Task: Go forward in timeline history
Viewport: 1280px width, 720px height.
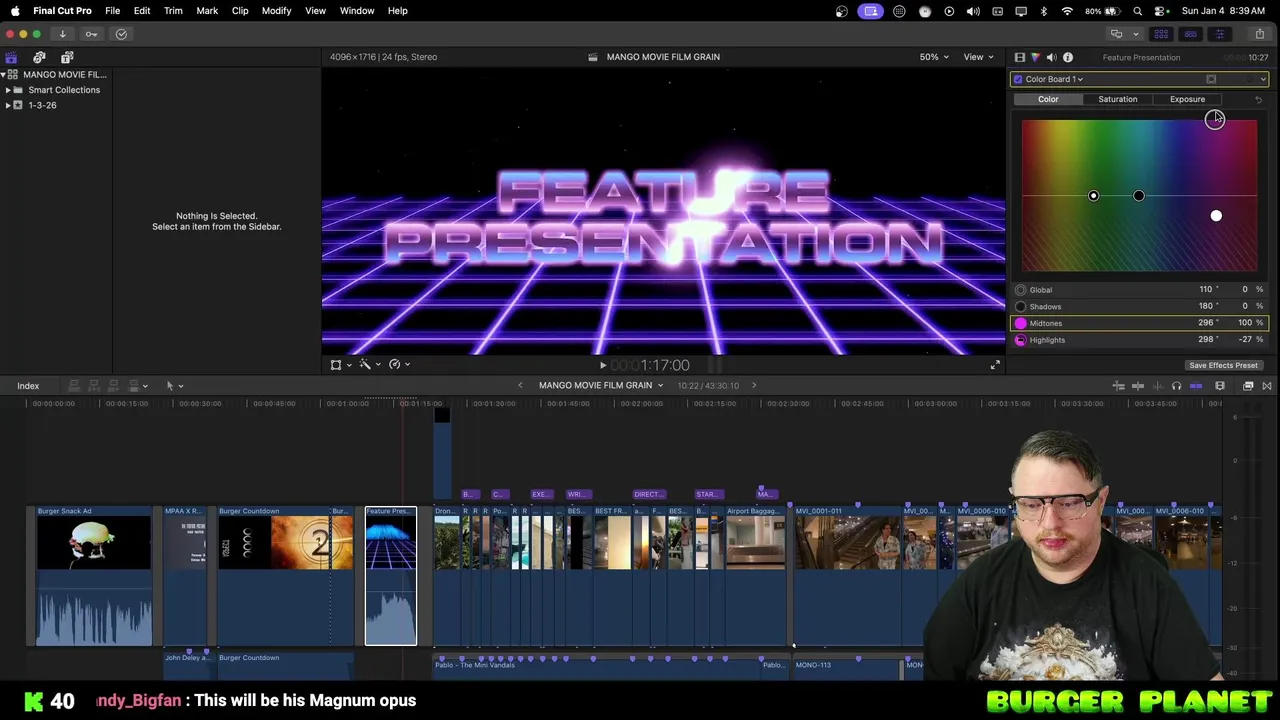Action: point(754,386)
